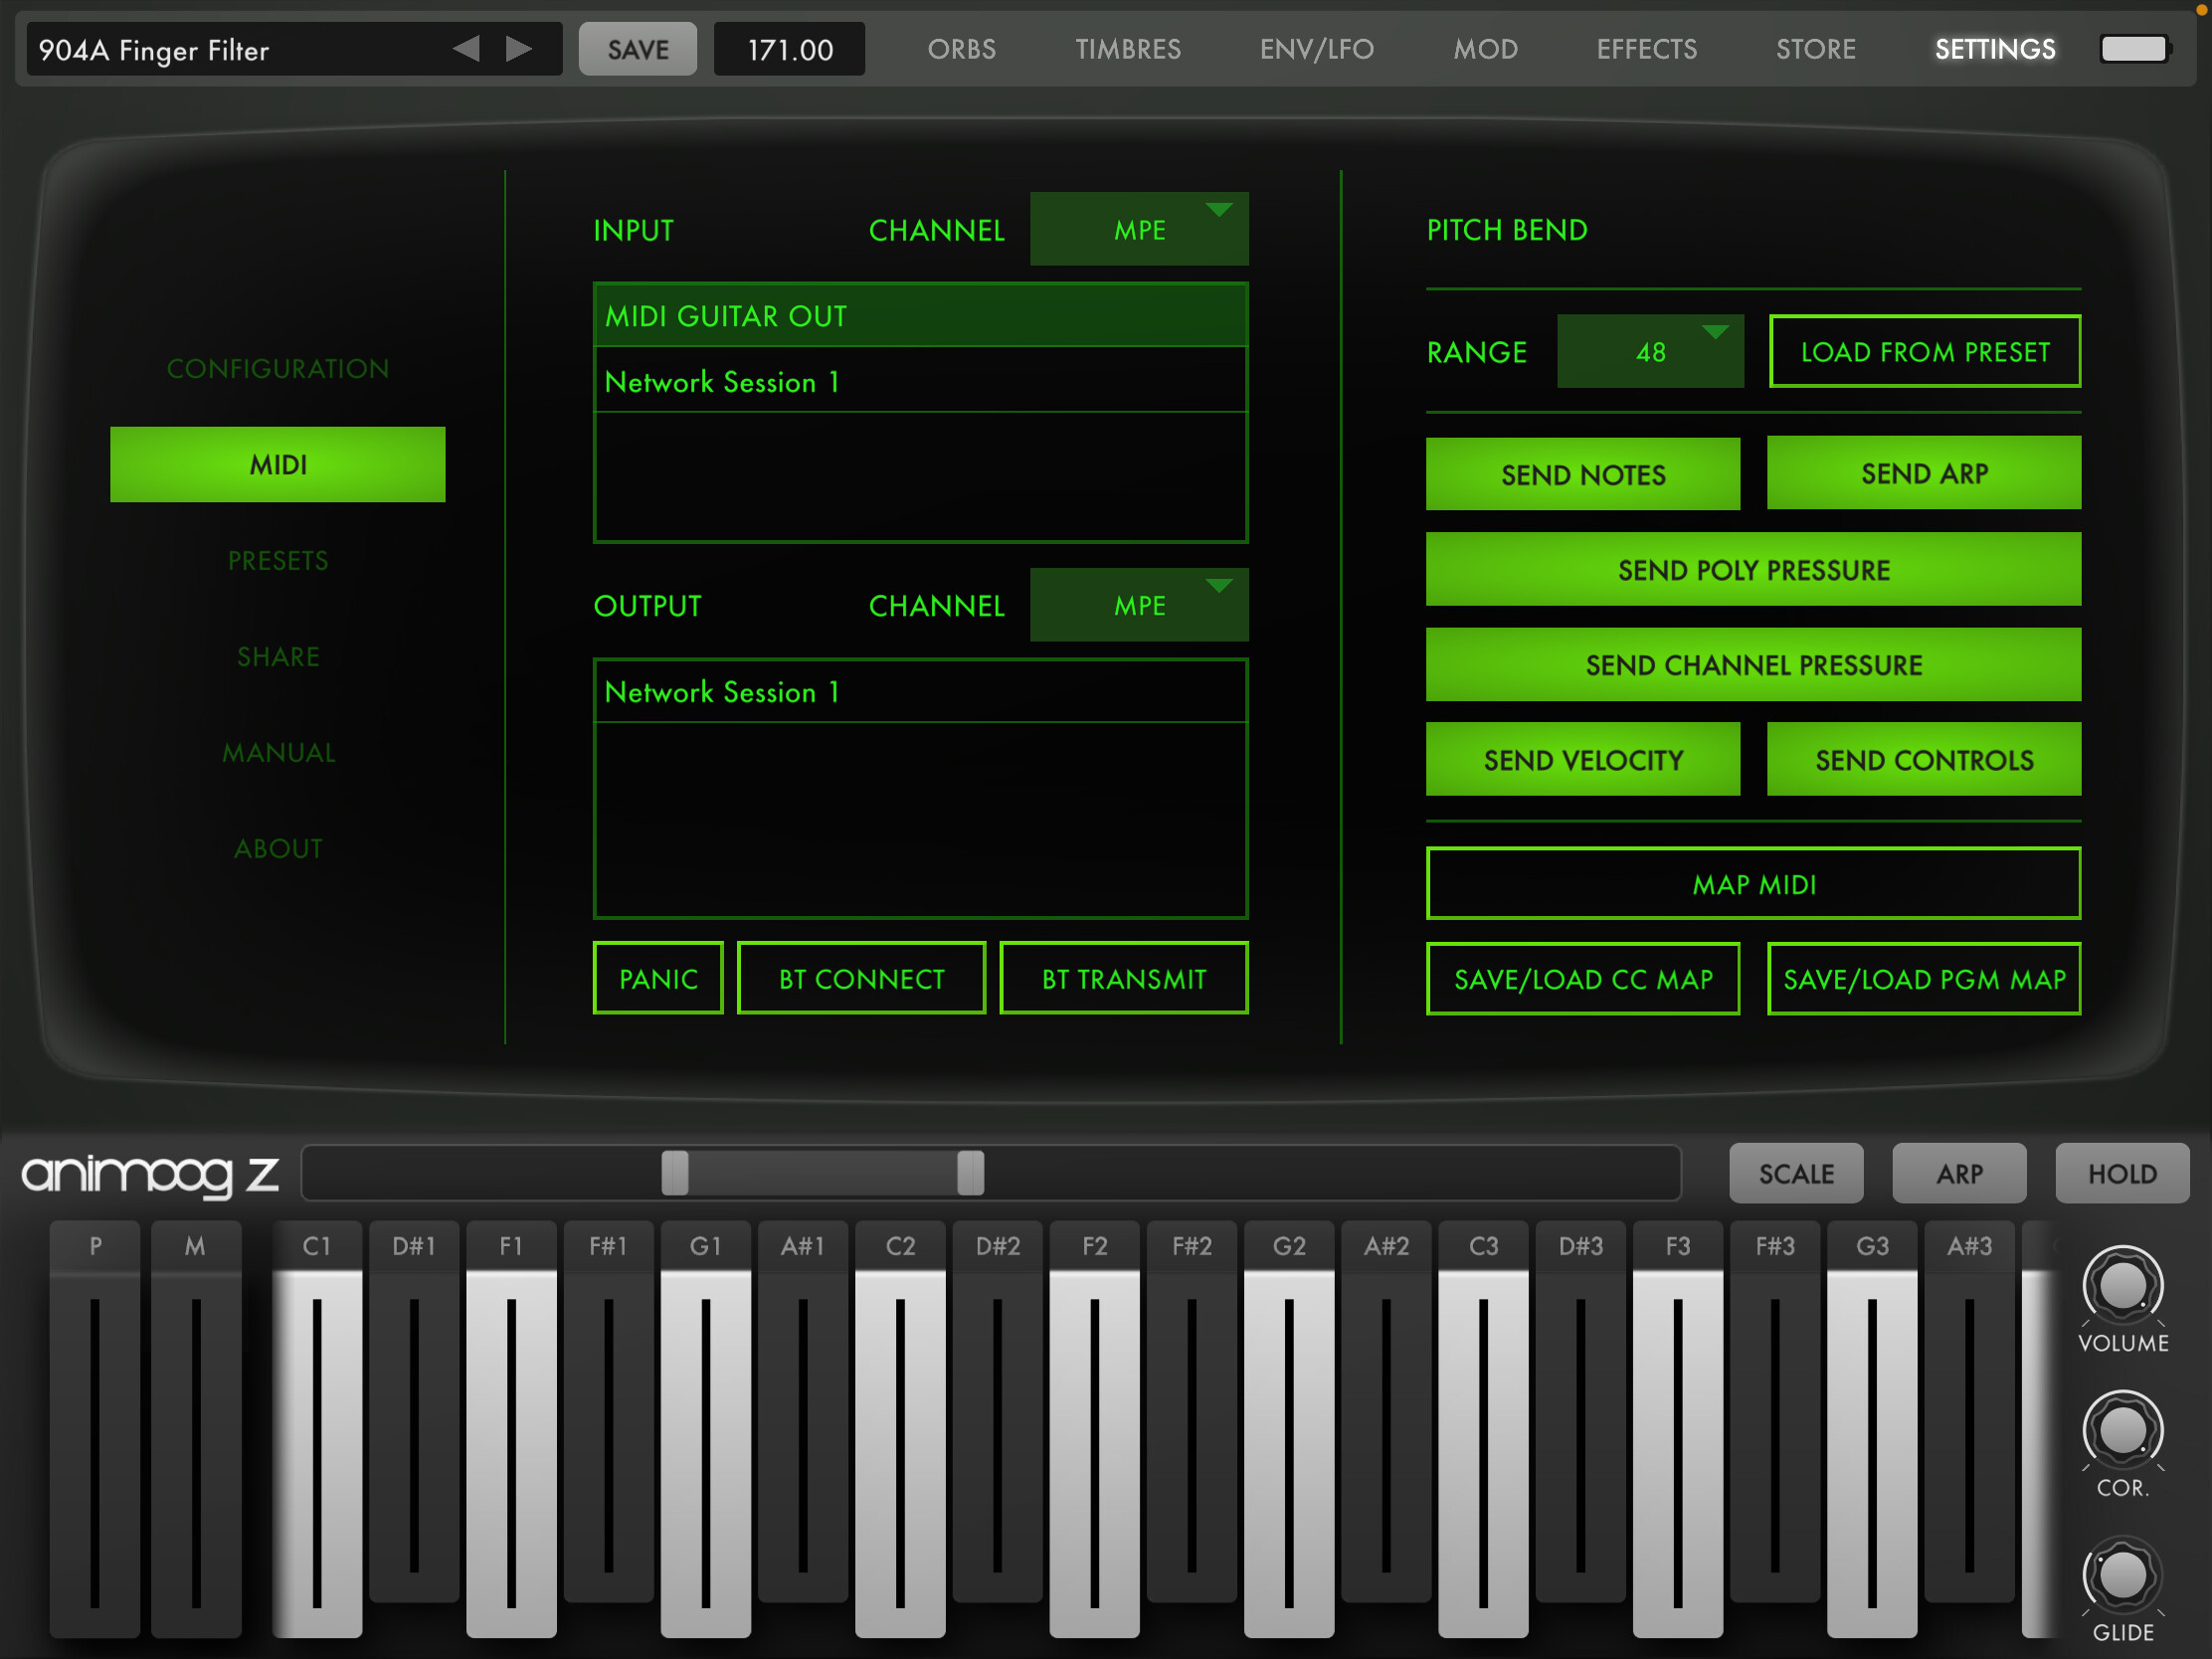Screen dimensions: 2212x1659
Task: Switch to the TIMBRES tab
Action: click(1128, 49)
